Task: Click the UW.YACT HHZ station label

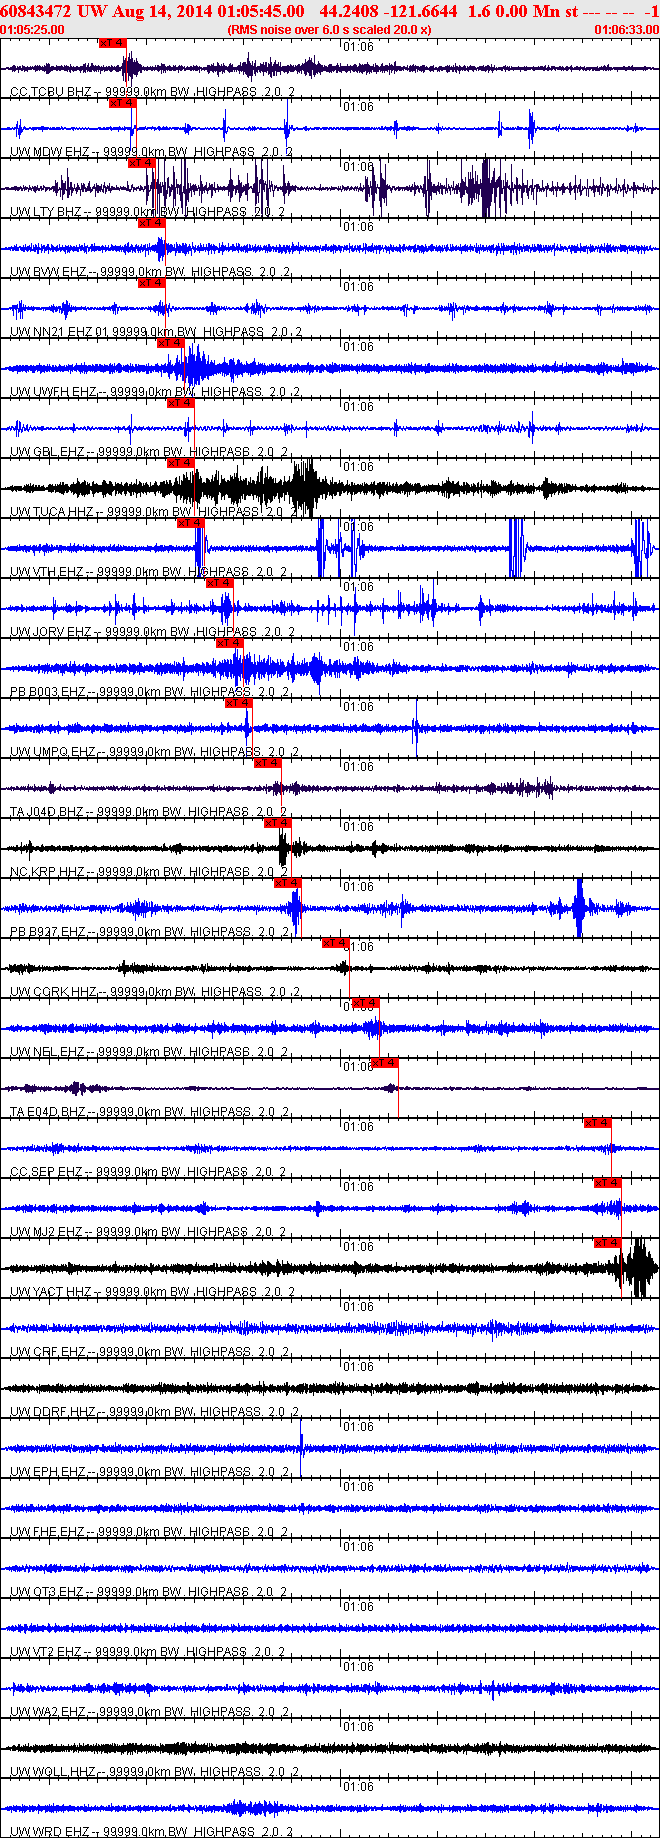Action: pyautogui.click(x=52, y=1292)
